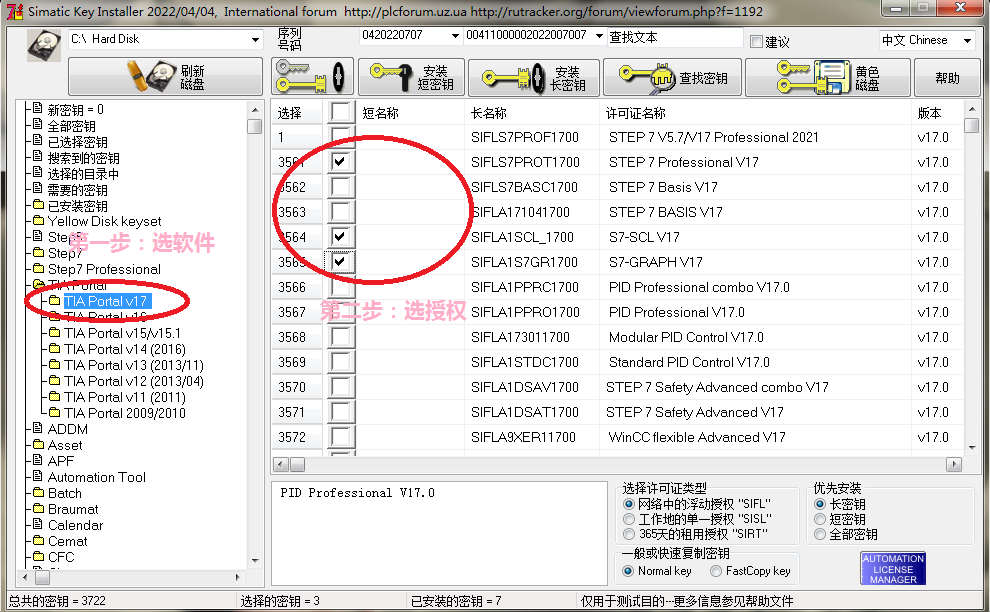
Task: Check the box for row 3568
Action: coord(340,337)
